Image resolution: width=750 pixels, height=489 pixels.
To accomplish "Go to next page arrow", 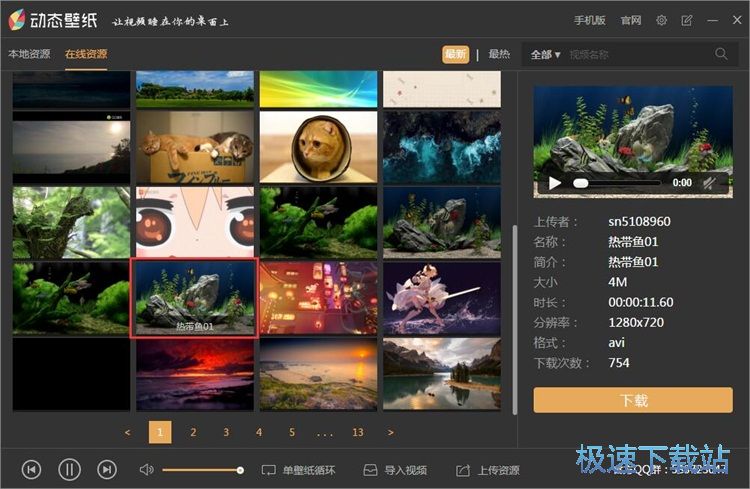I will (x=390, y=432).
